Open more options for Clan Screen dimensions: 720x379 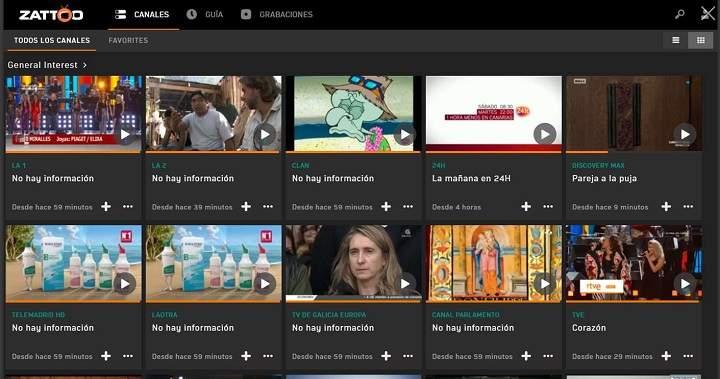tap(408, 207)
